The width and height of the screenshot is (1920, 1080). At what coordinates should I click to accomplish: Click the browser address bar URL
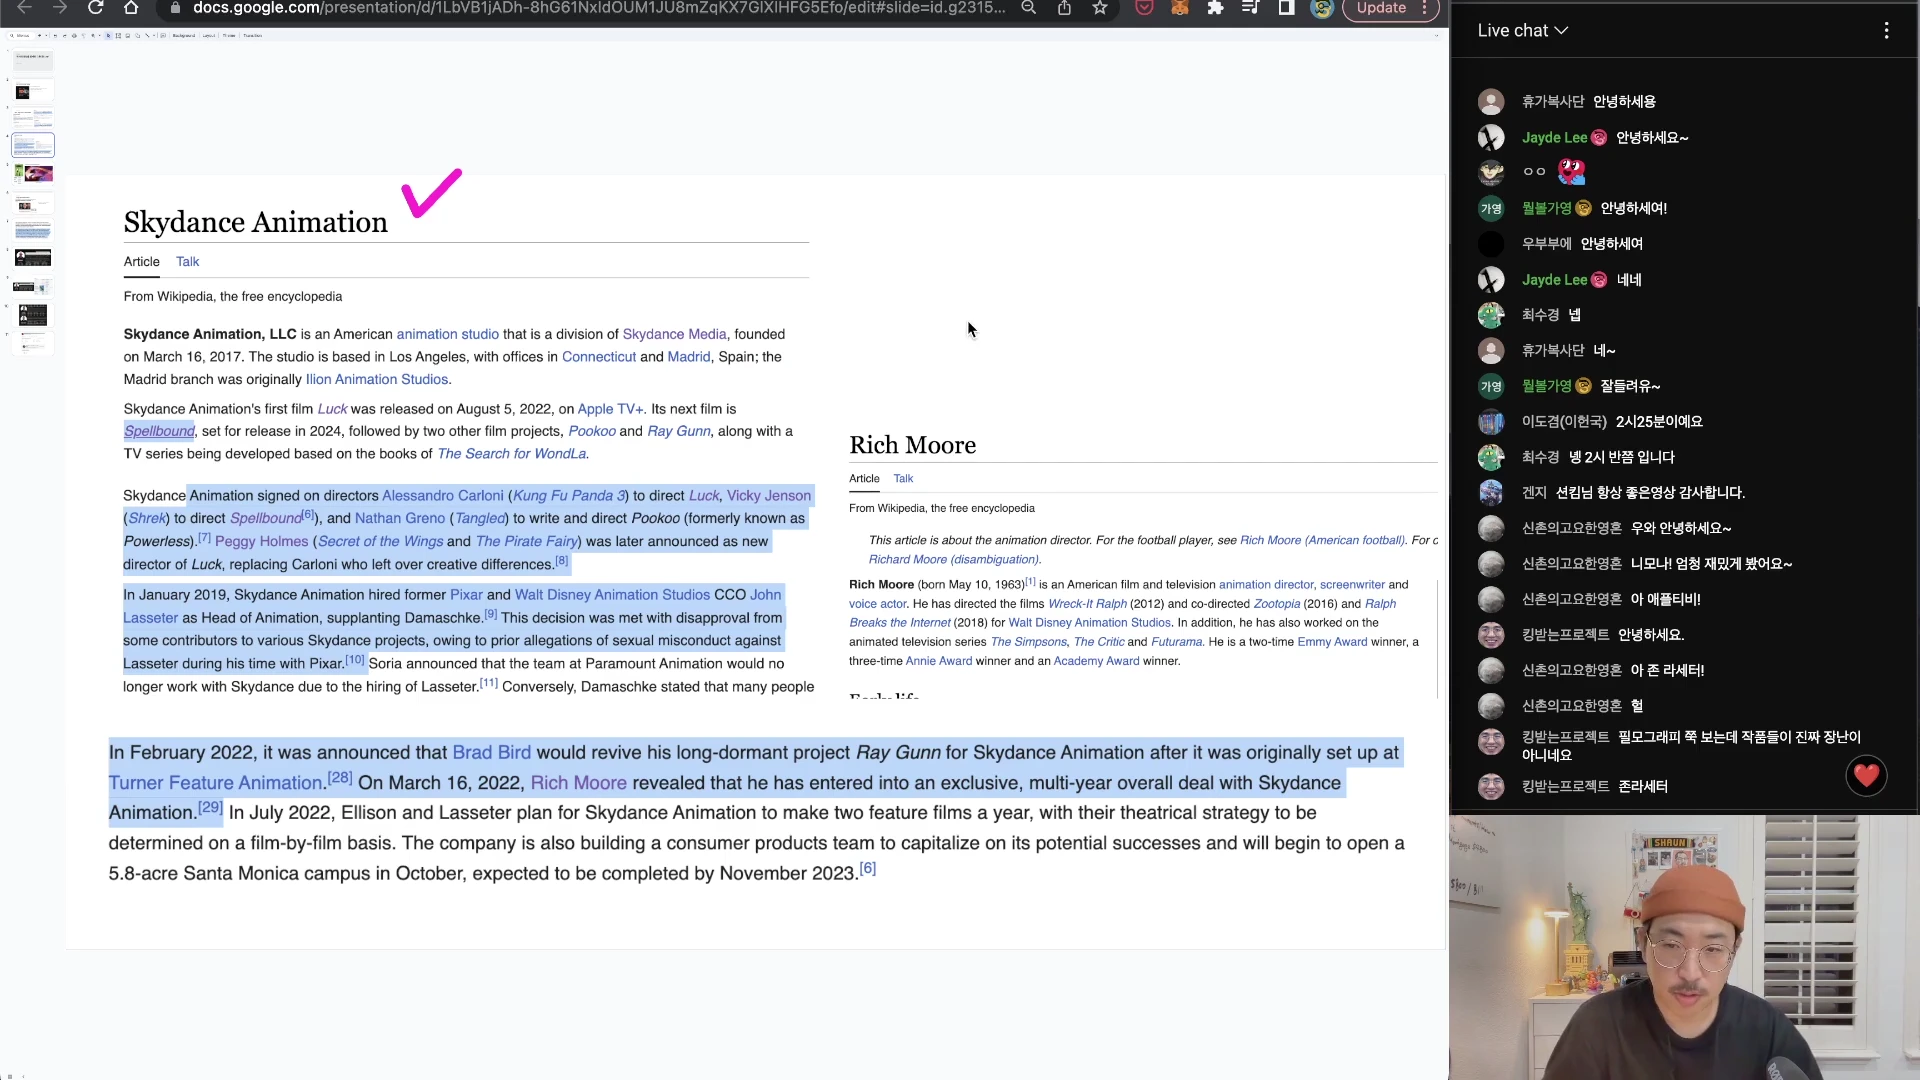598,8
